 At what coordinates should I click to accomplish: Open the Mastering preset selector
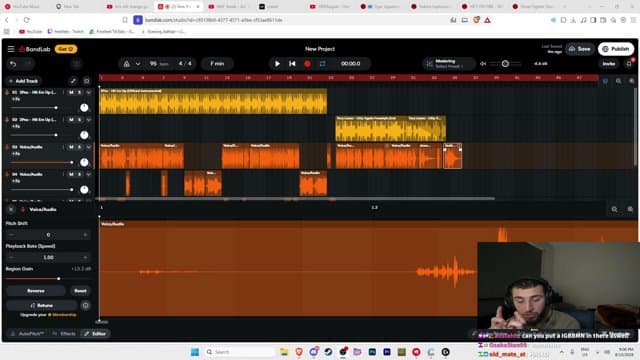tap(449, 64)
